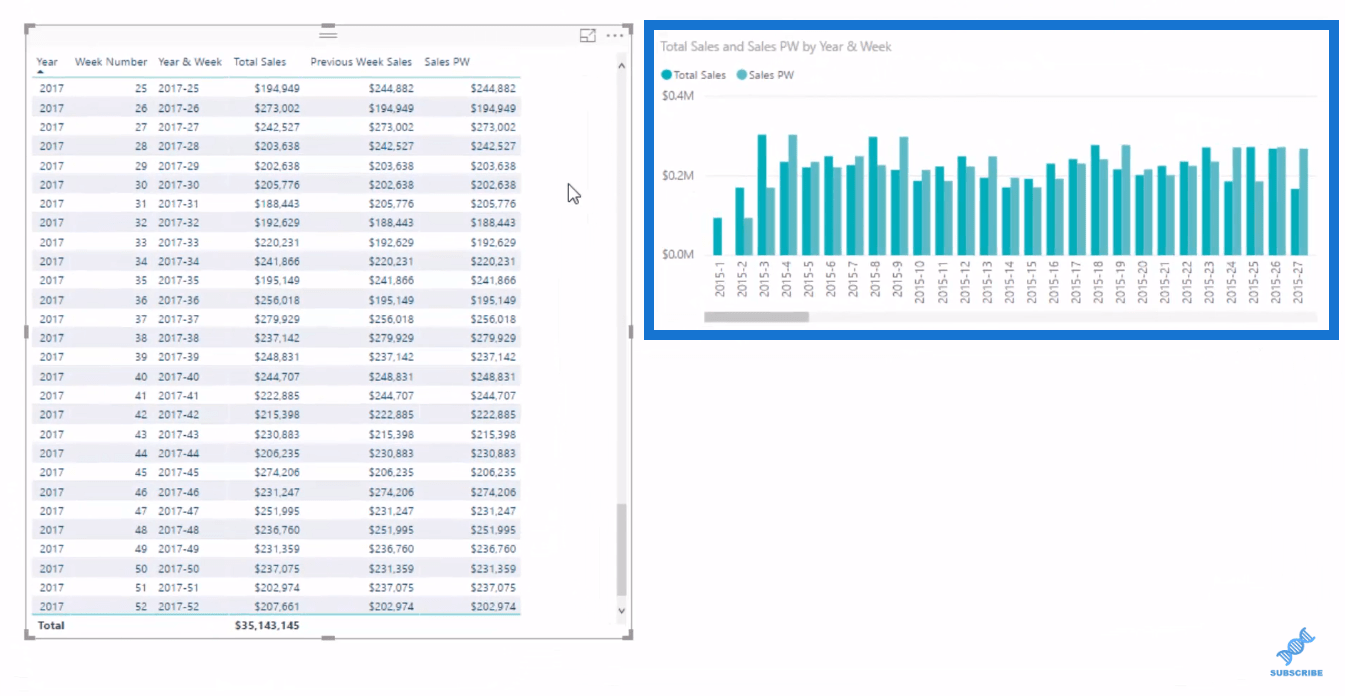This screenshot has width=1345, height=696.
Task: Click Total Sales $231,359 in row 2017-49
Action: tap(278, 549)
